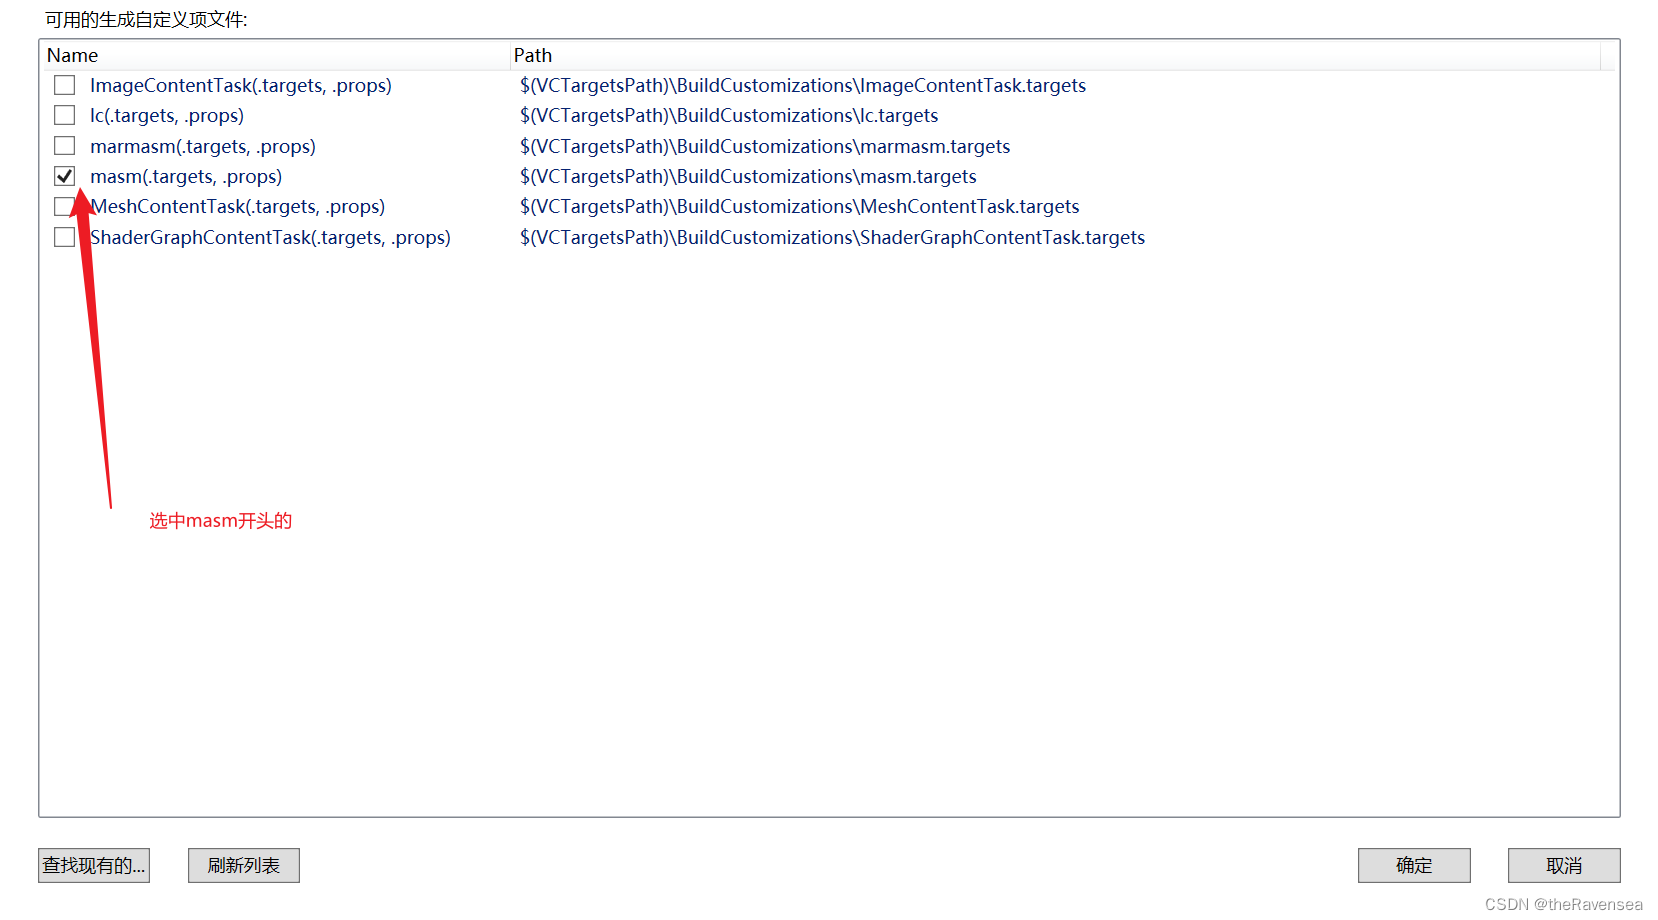This screenshot has height=920, width=1658.
Task: Click the Path column header to sort
Action: pos(532,55)
